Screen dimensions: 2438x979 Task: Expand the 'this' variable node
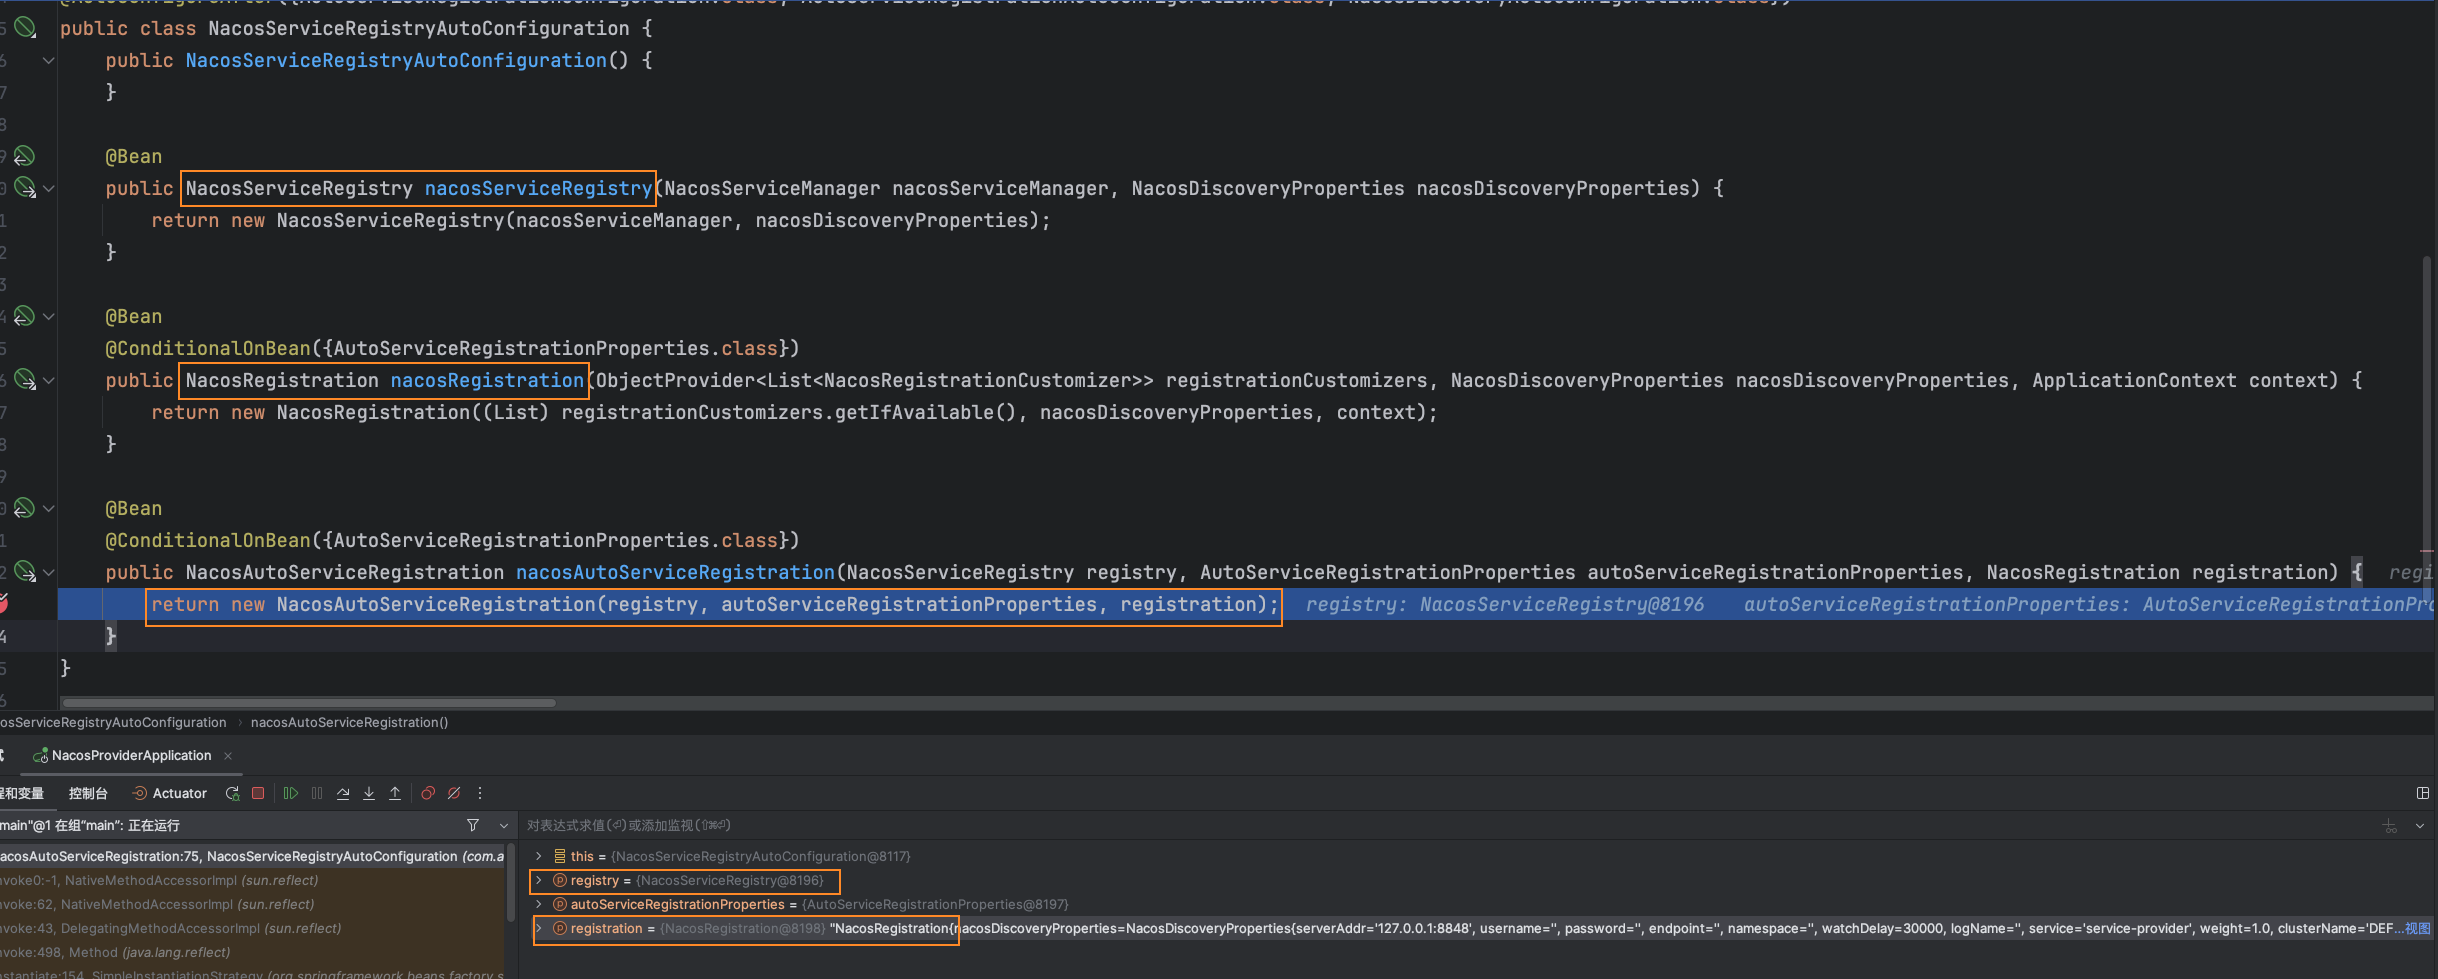tap(539, 856)
